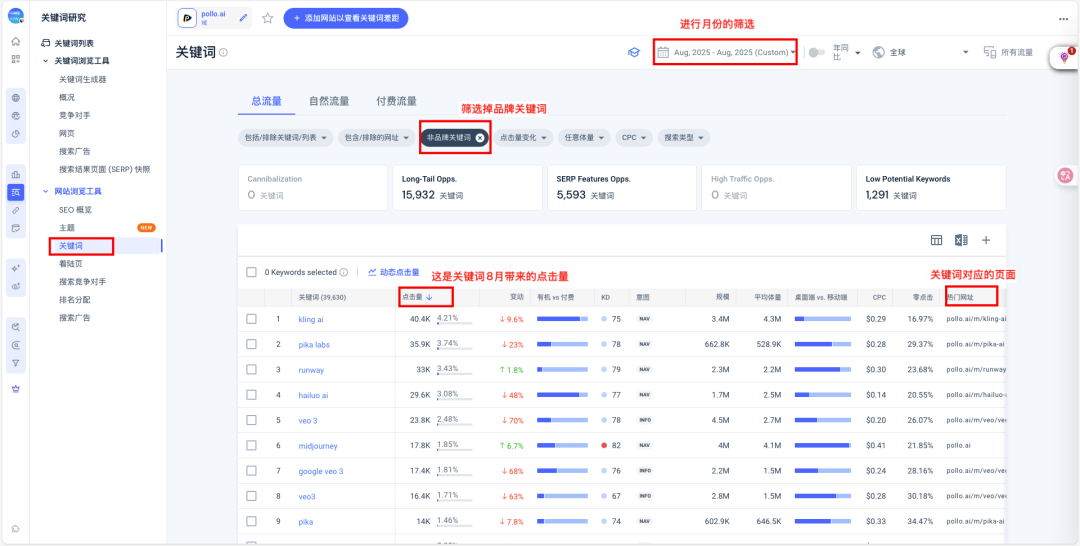1080x546 pixels.
Task: Expand the 包括/排除关键词/列表 filter
Action: [285, 138]
